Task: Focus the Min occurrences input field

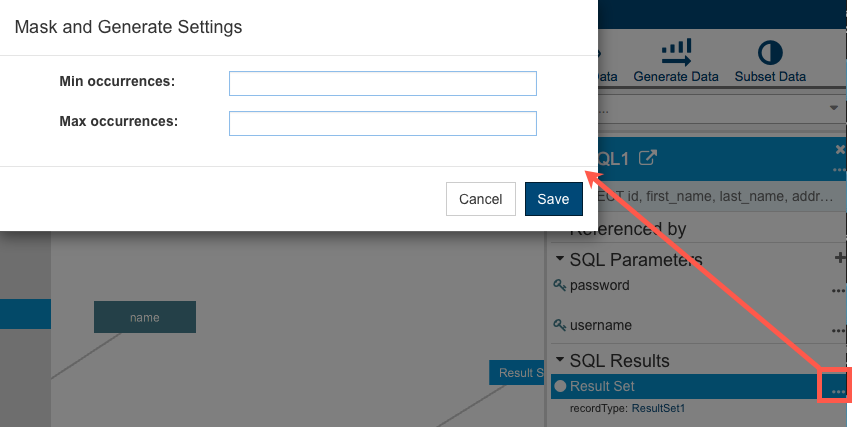Action: (383, 83)
